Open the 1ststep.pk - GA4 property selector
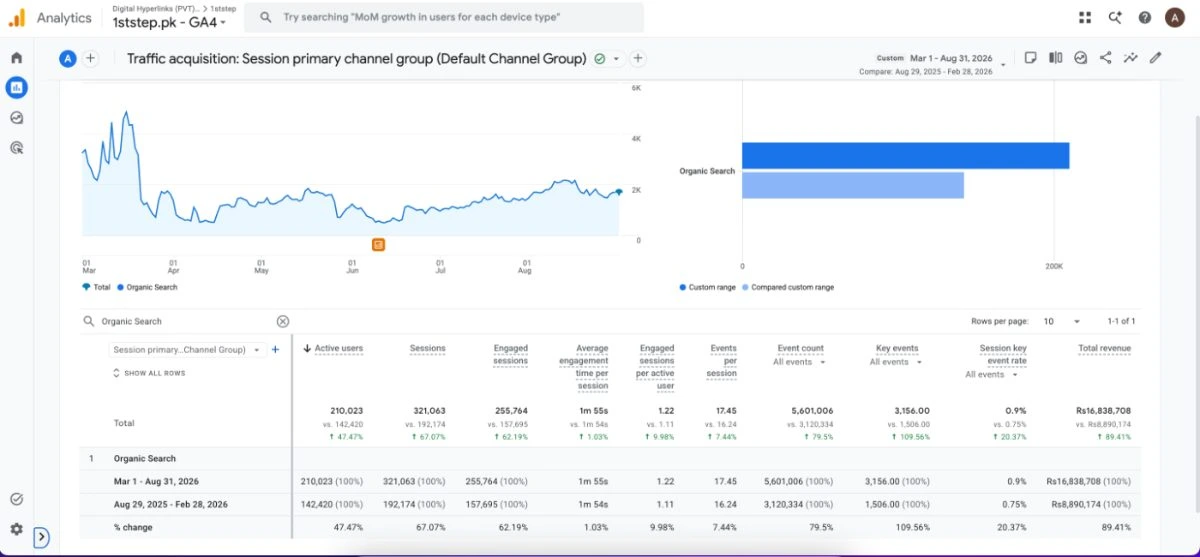The width and height of the screenshot is (1200, 557). pos(169,22)
